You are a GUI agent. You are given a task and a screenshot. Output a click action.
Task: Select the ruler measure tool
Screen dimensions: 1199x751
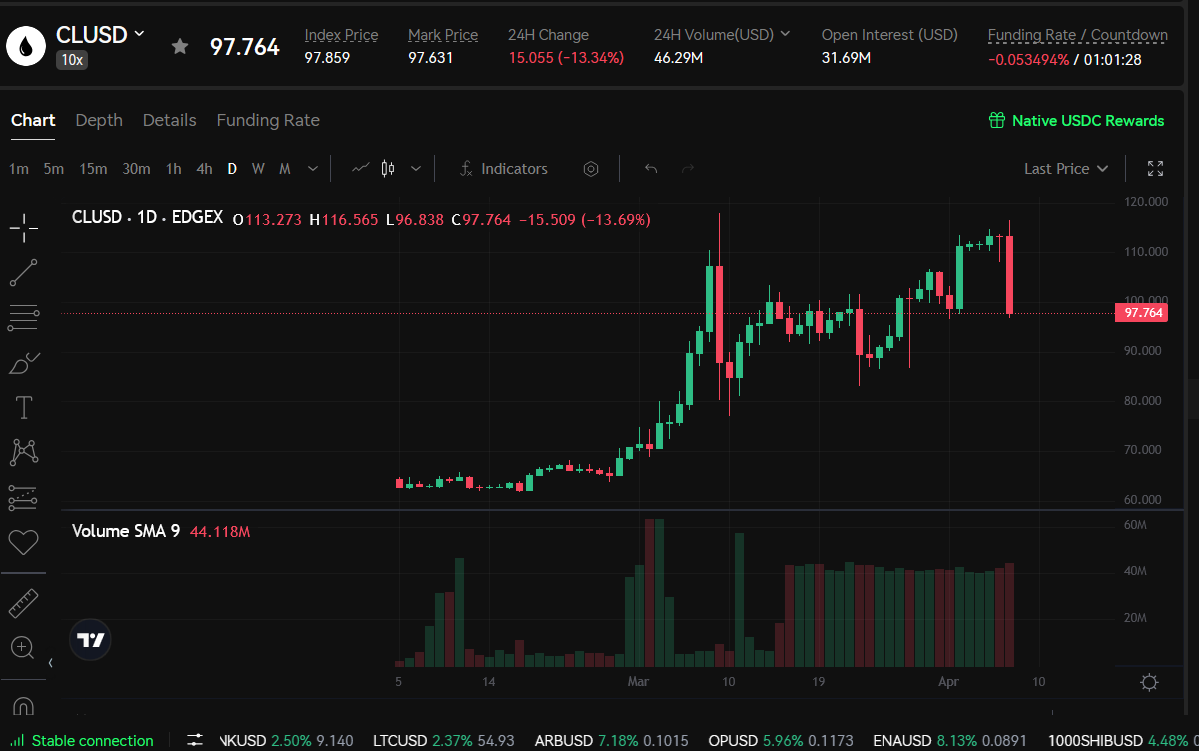[x=24, y=603]
